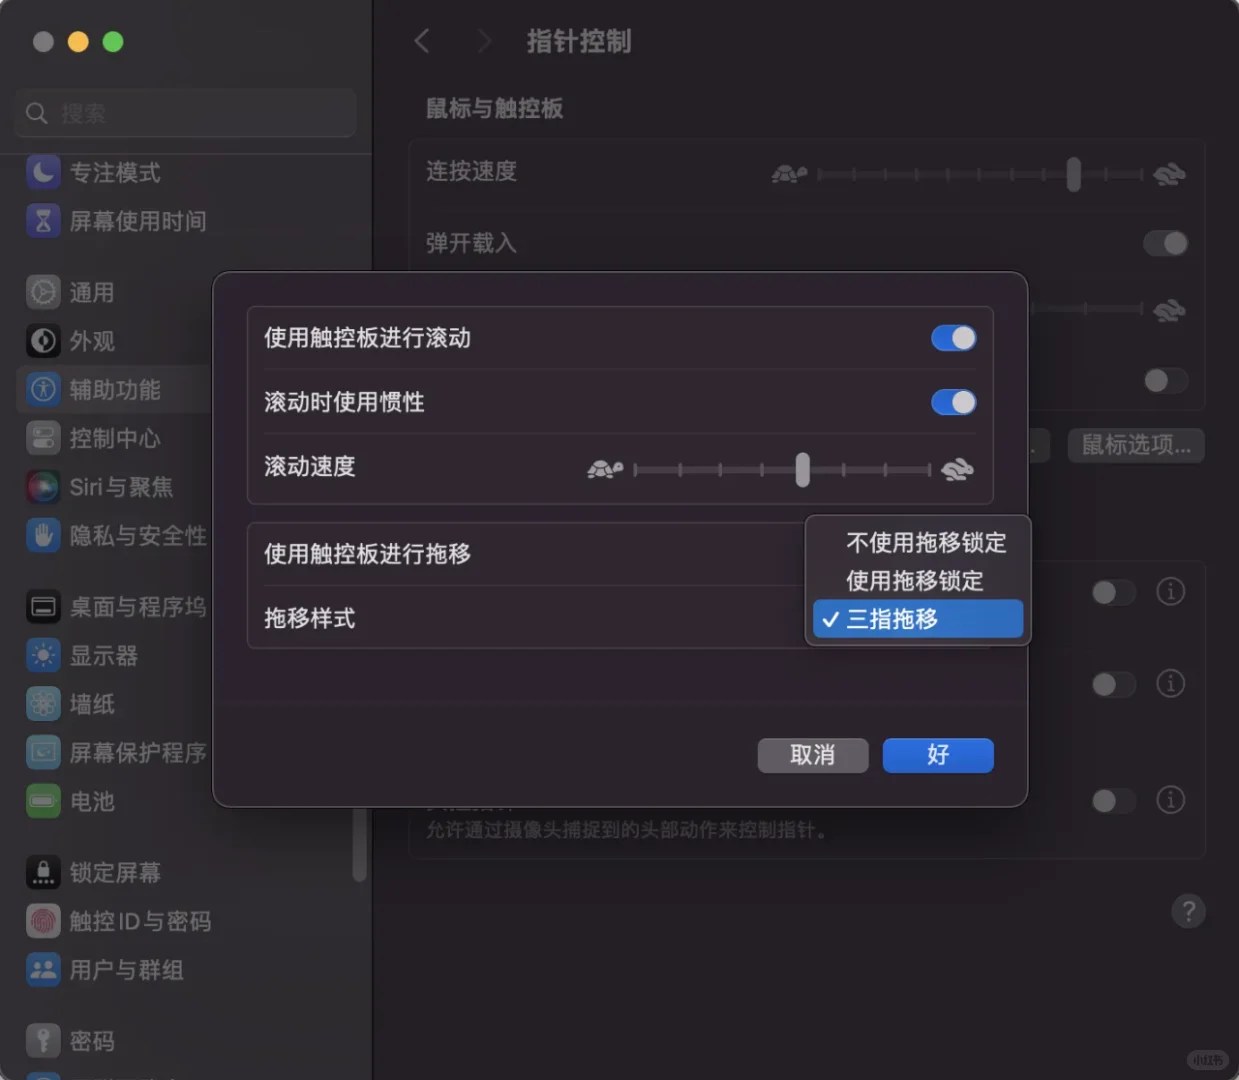Image resolution: width=1239 pixels, height=1080 pixels.
Task: Select 不使用拖移锁定 from the dropdown
Action: (x=924, y=543)
